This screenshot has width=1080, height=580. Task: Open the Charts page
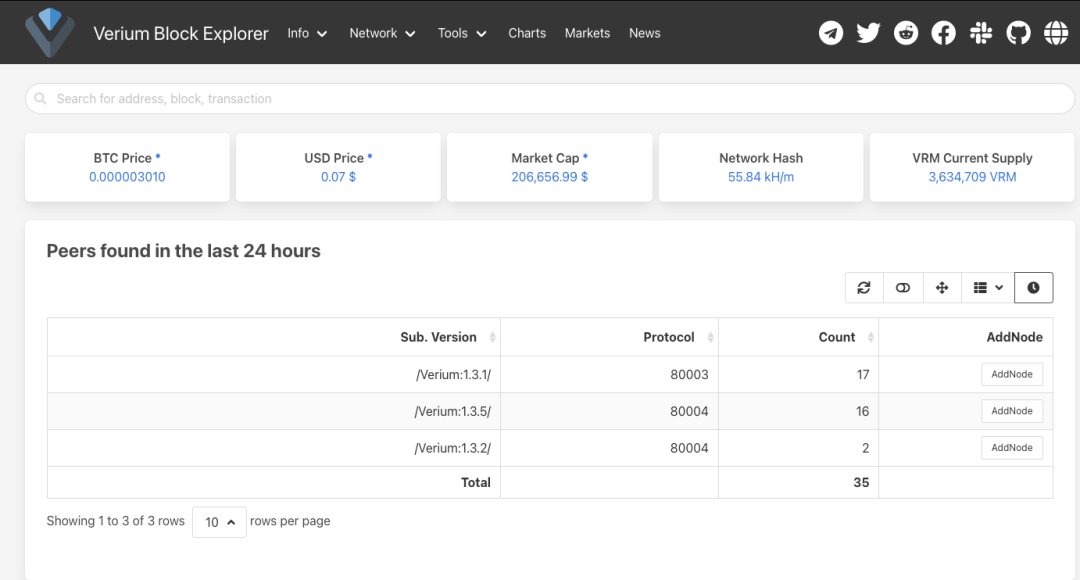pos(527,33)
